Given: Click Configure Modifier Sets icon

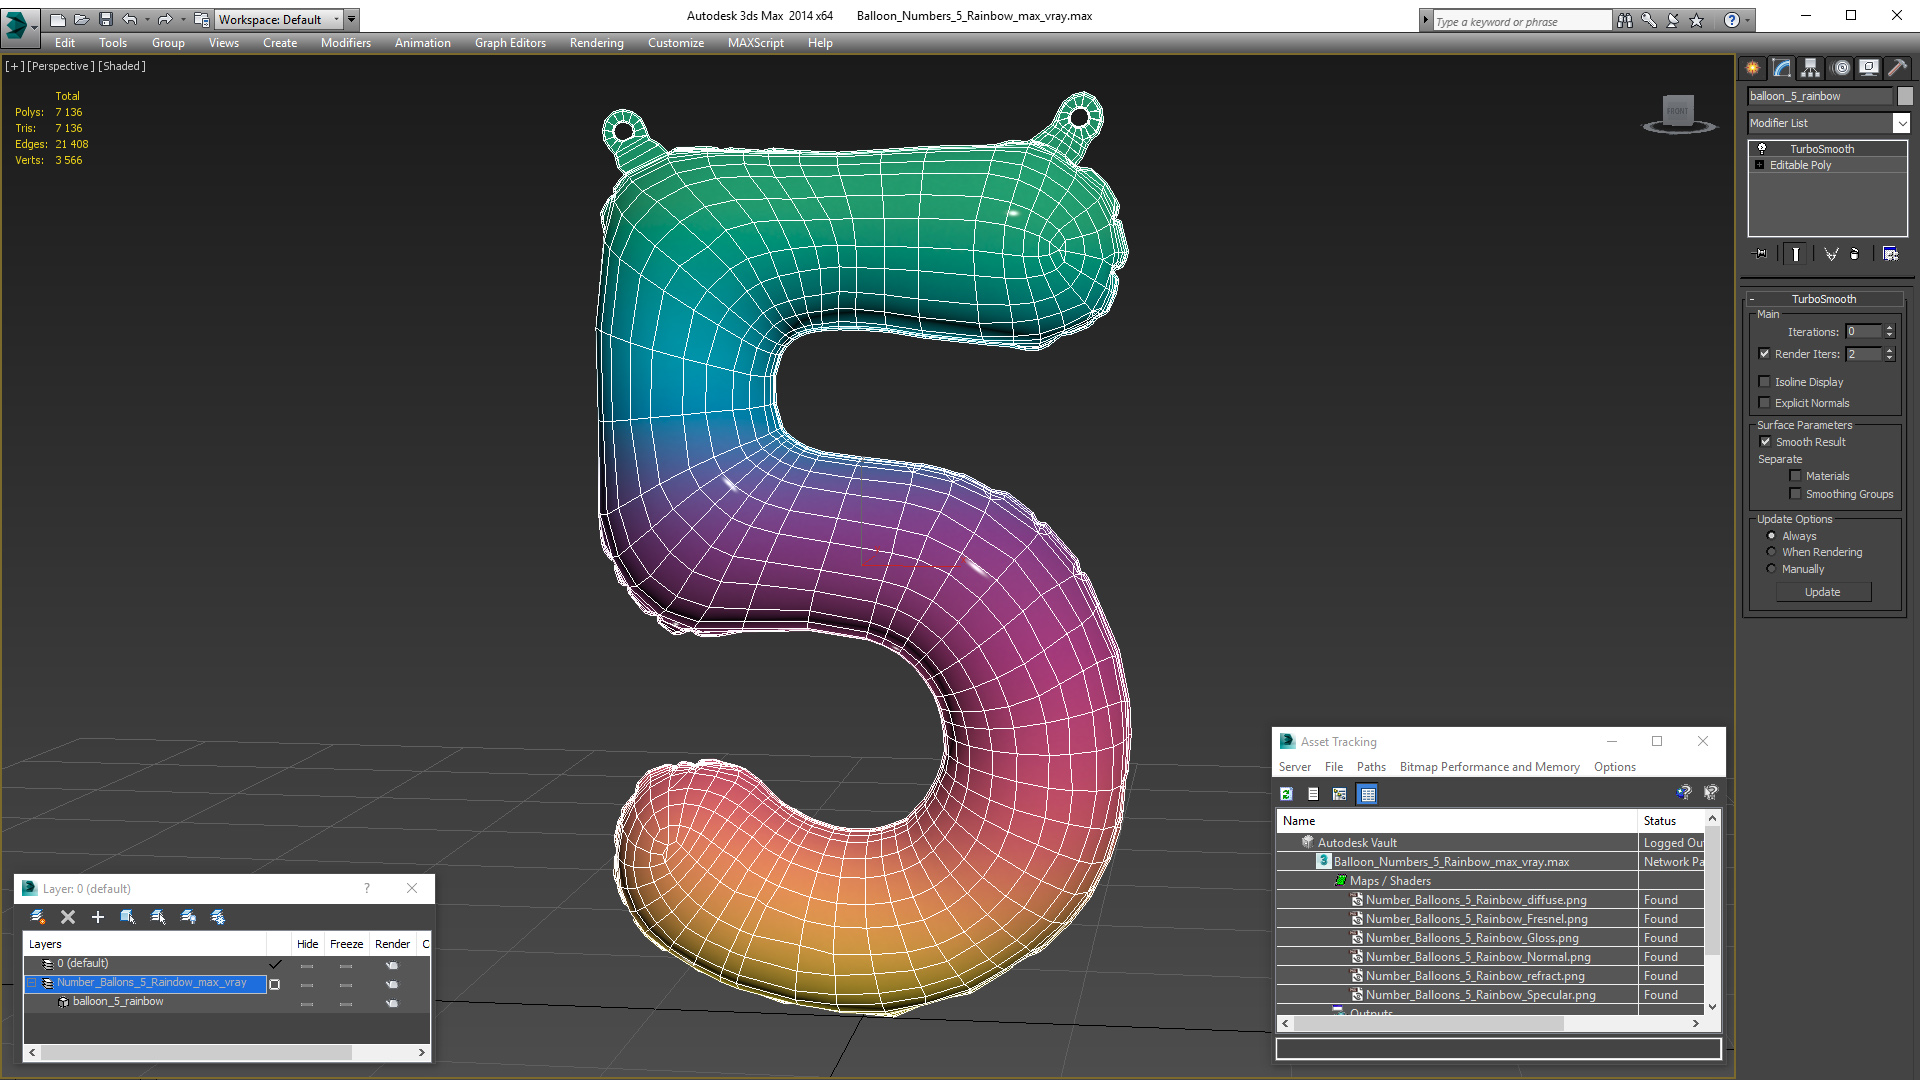Looking at the screenshot, I should tap(1890, 254).
